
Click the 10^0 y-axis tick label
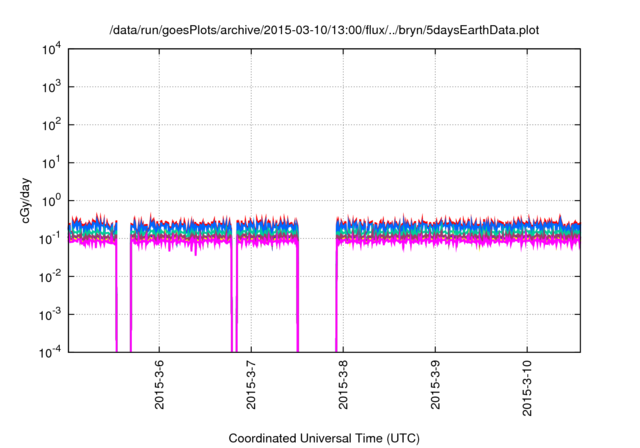pyautogui.click(x=51, y=201)
